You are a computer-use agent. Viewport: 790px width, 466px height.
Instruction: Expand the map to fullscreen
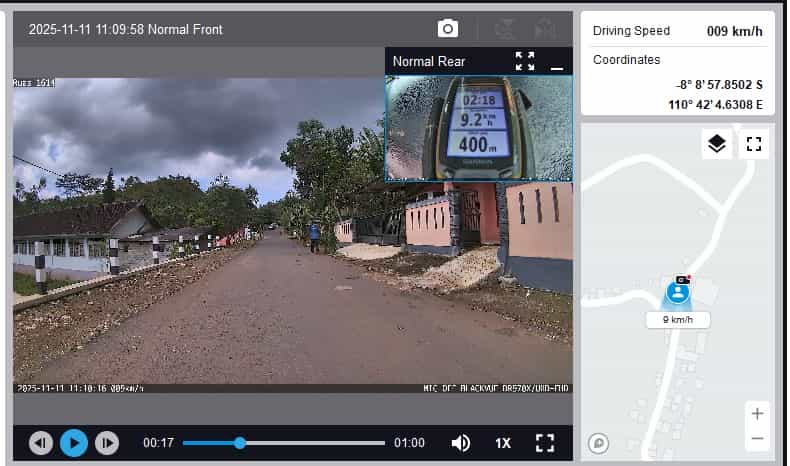(x=754, y=144)
